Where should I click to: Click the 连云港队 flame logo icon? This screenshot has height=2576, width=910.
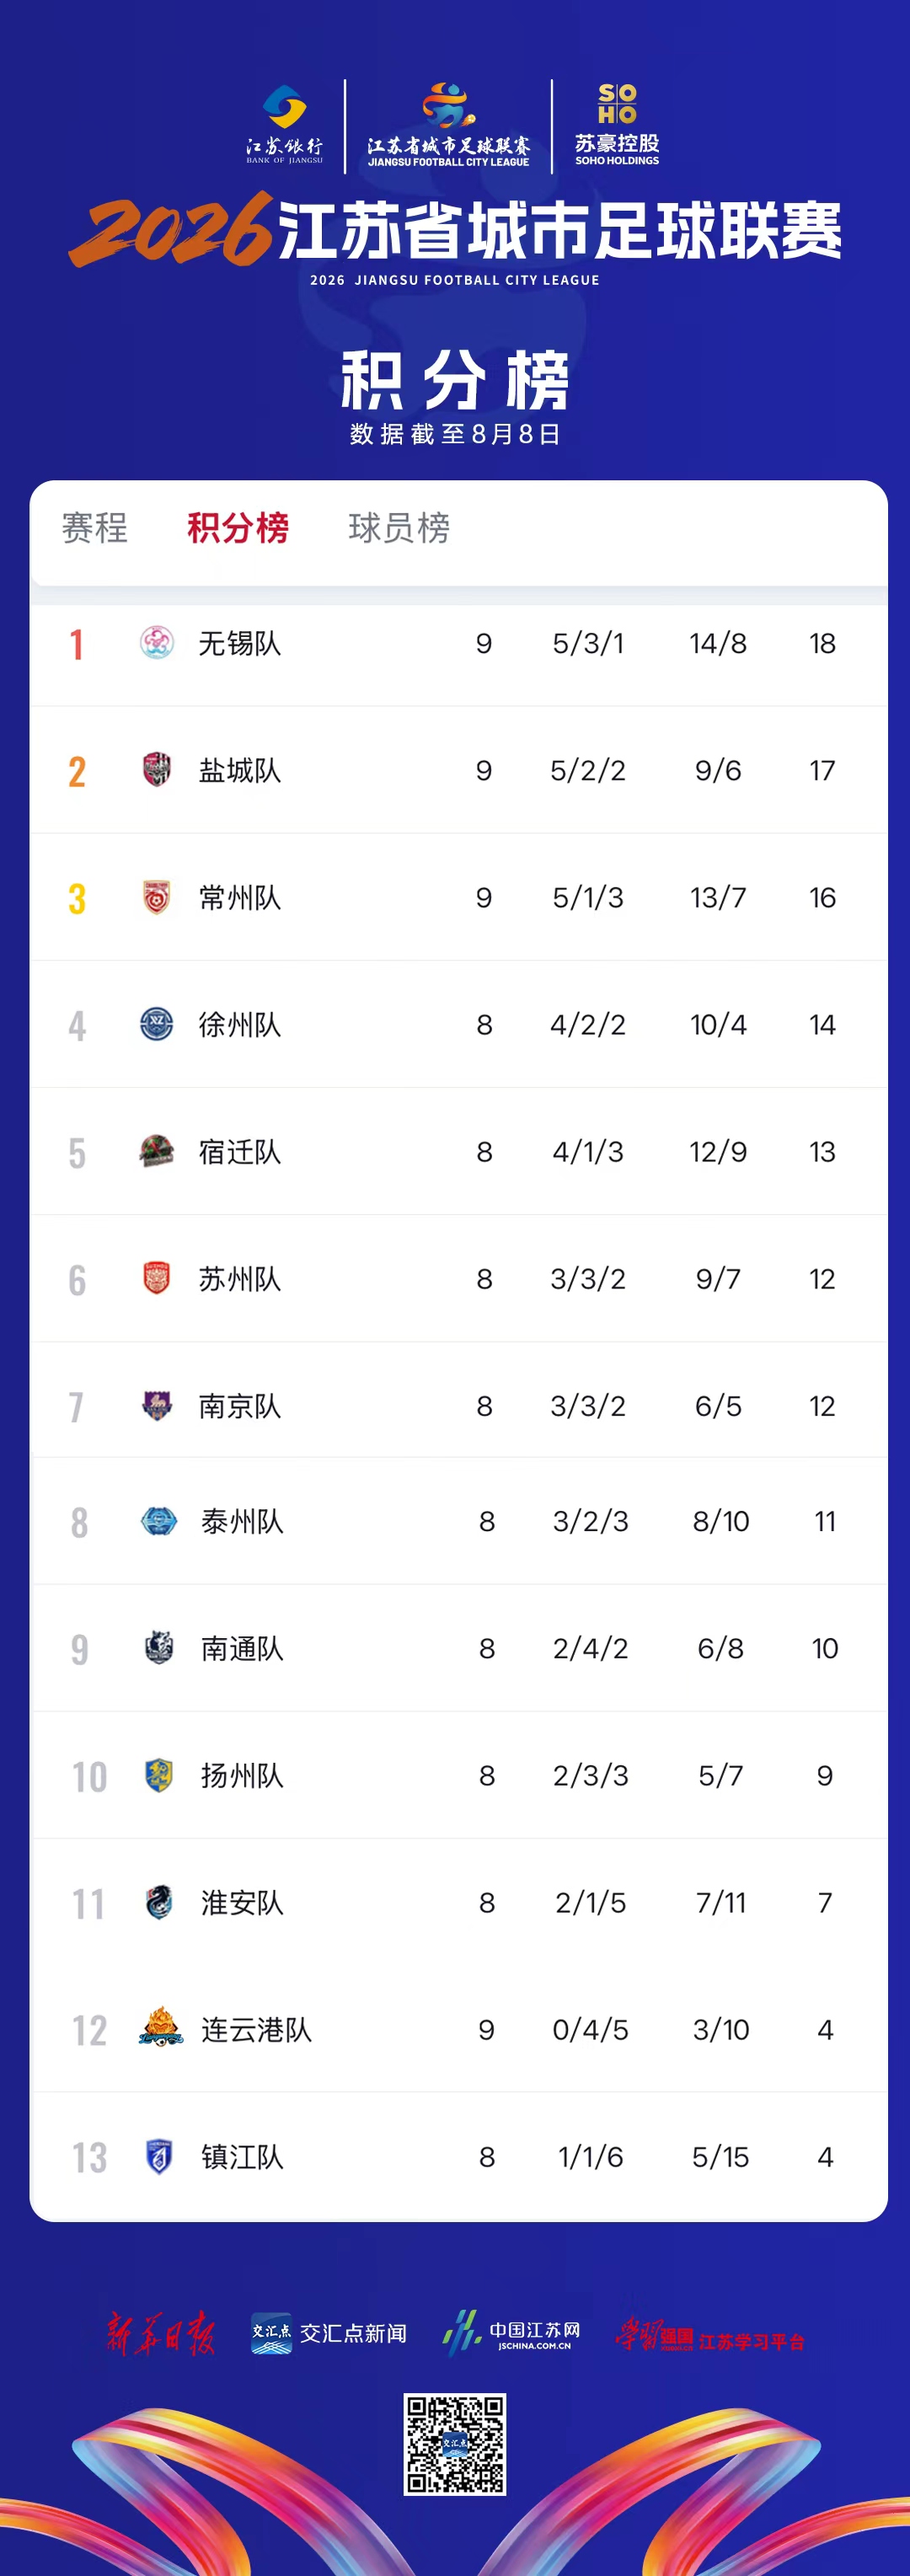[160, 2028]
